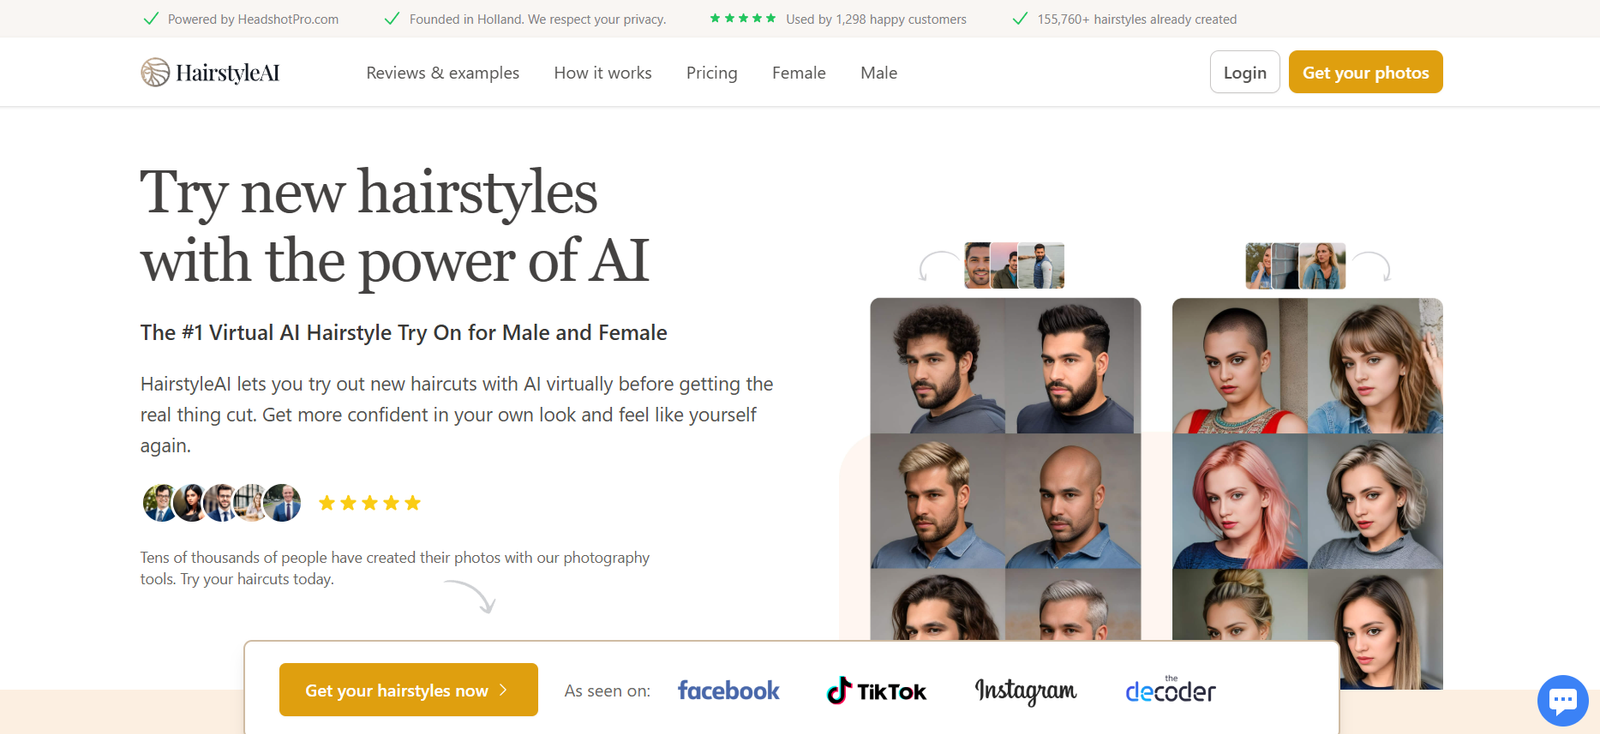The height and width of the screenshot is (734, 1600).
Task: Click the Get your photos button
Action: coord(1365,72)
